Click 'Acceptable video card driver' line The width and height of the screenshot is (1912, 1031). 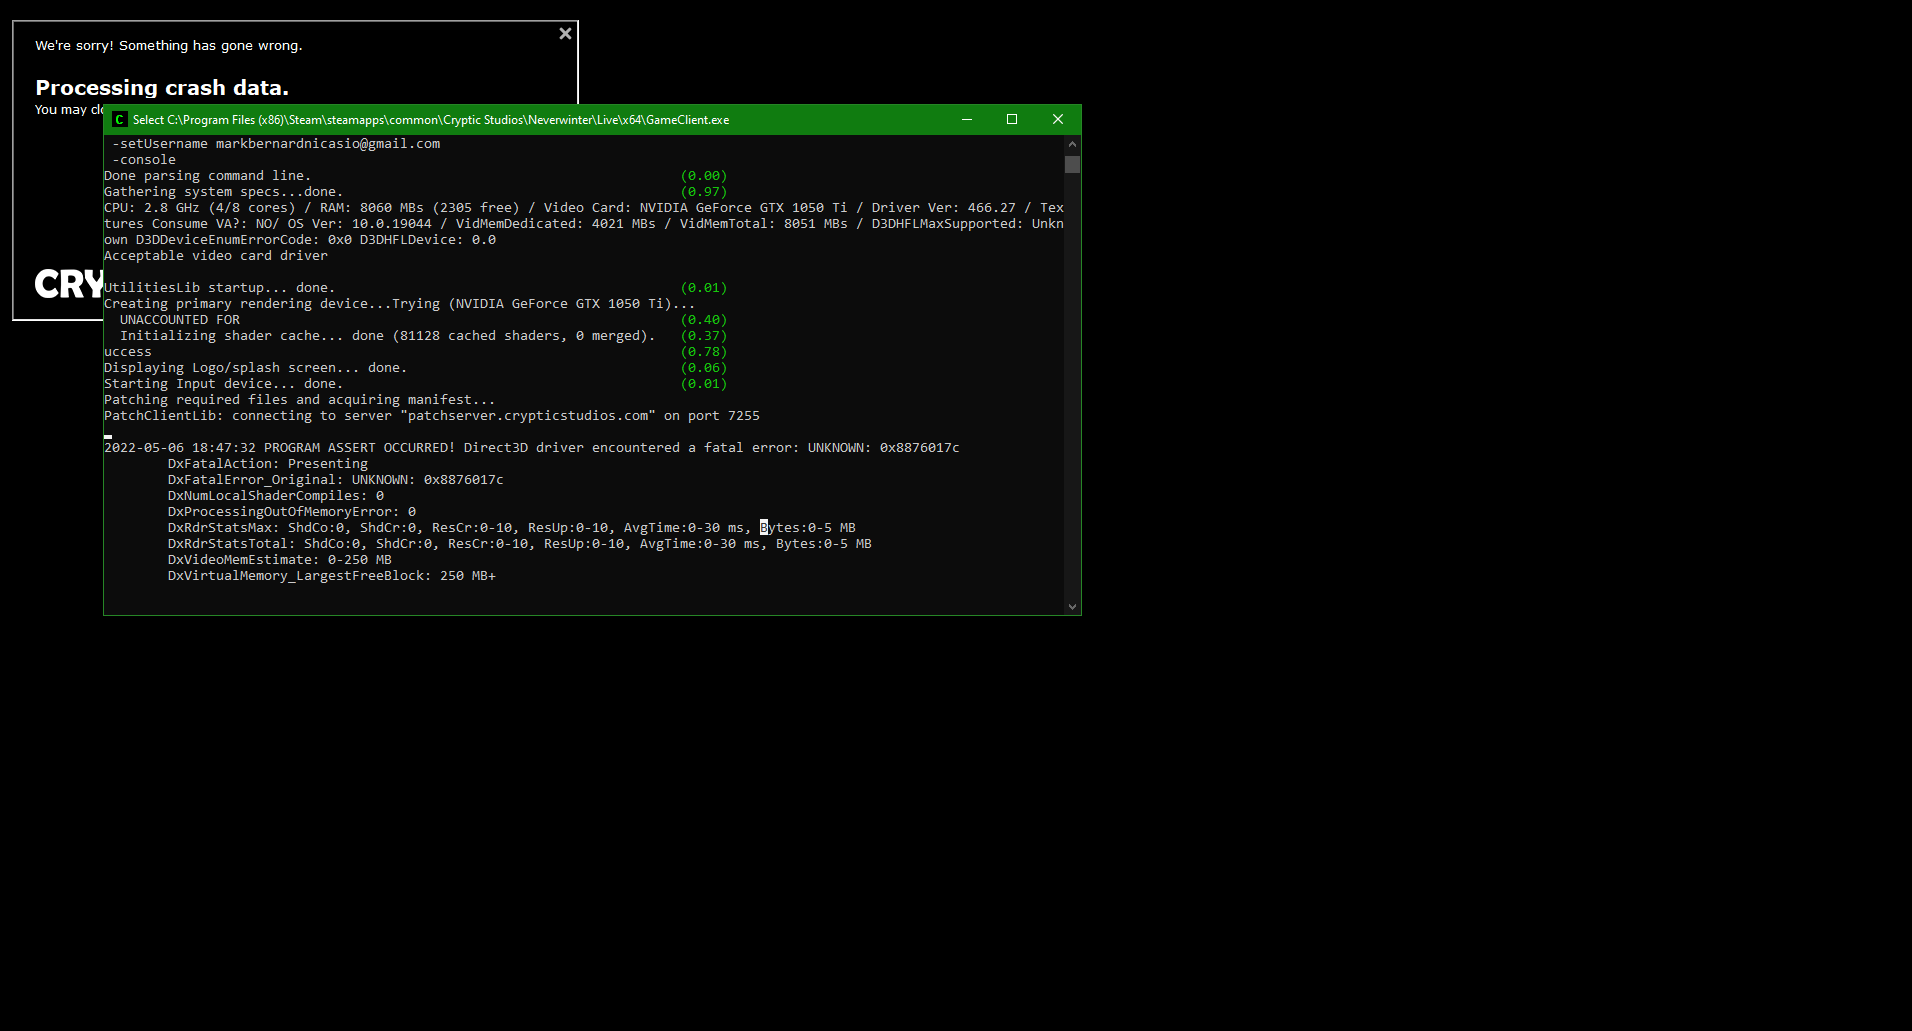point(216,256)
